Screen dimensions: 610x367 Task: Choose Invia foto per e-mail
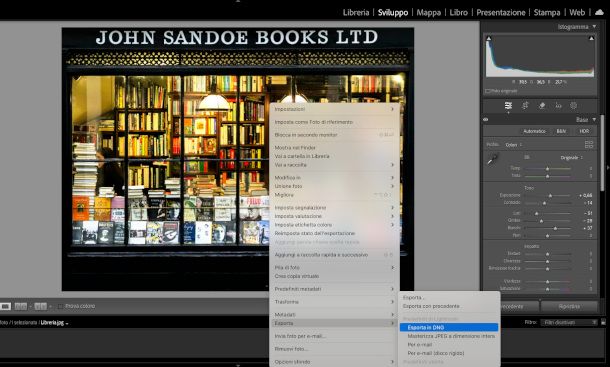coord(334,336)
